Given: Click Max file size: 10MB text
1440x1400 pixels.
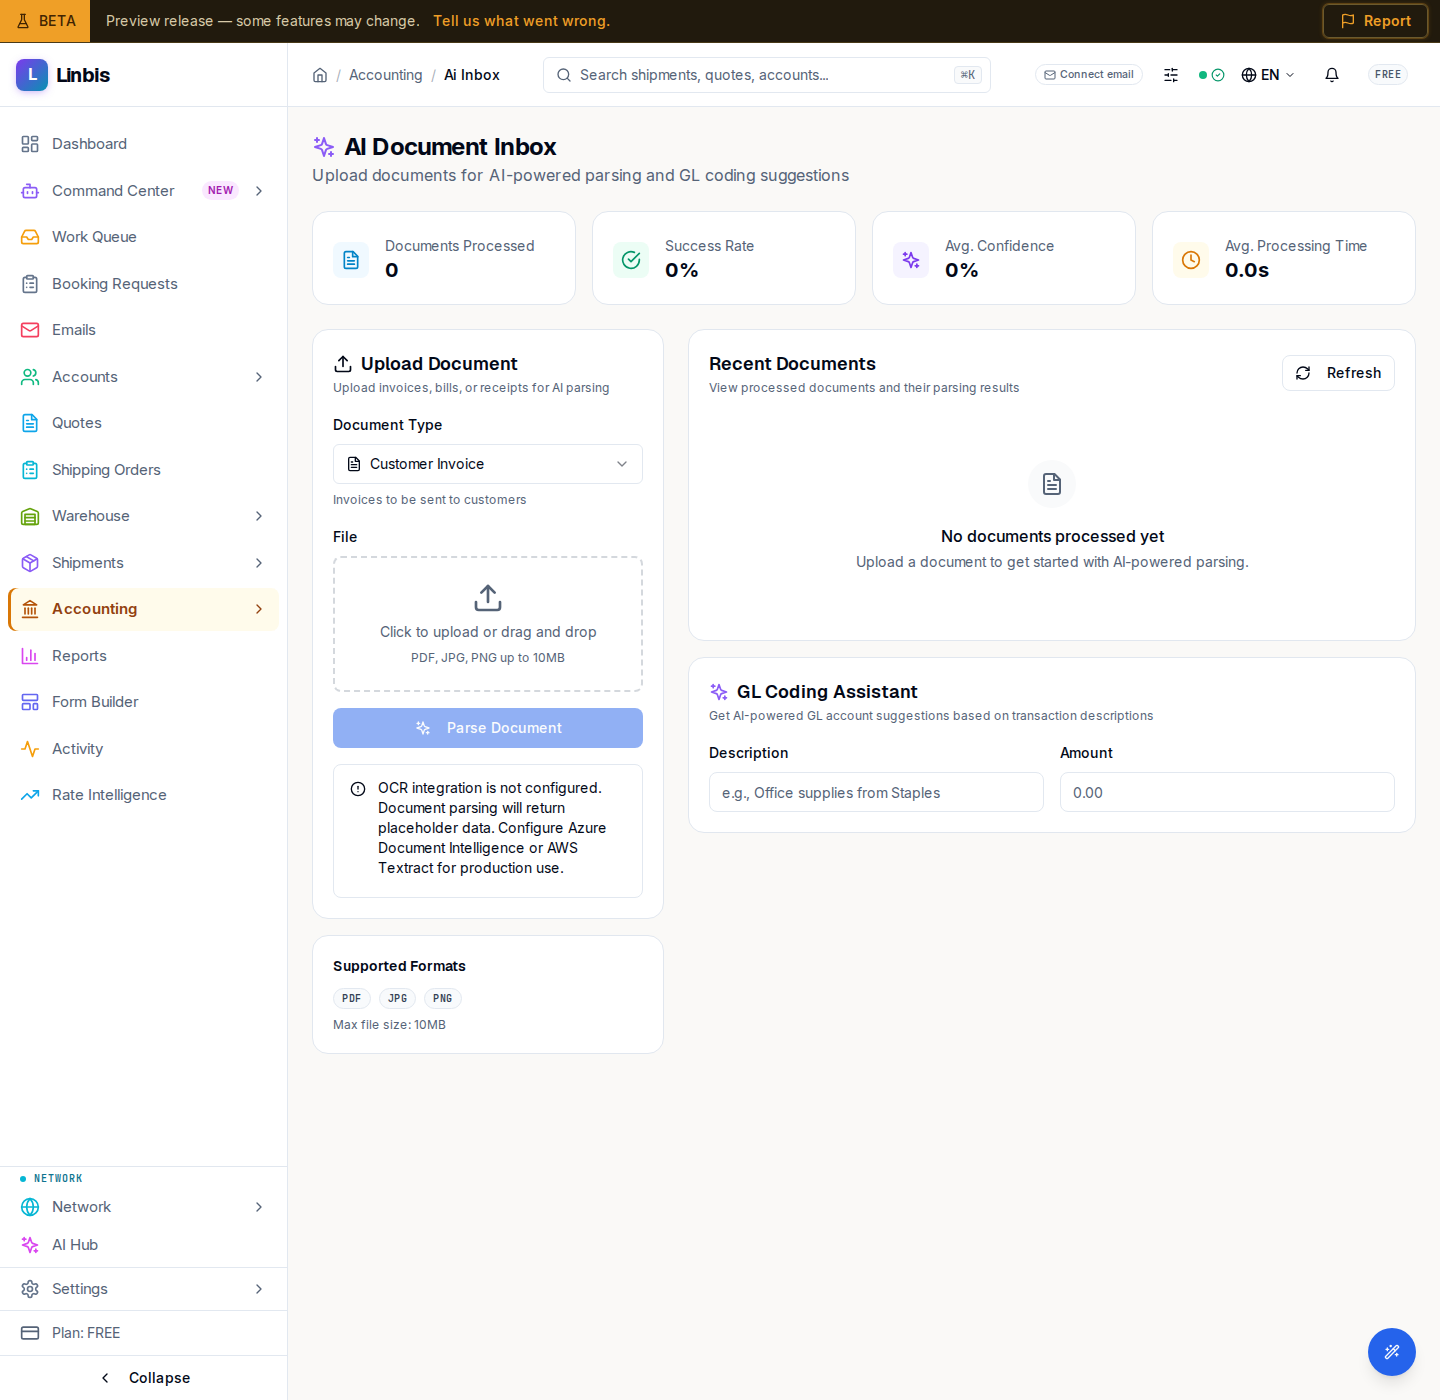Looking at the screenshot, I should point(389,1025).
